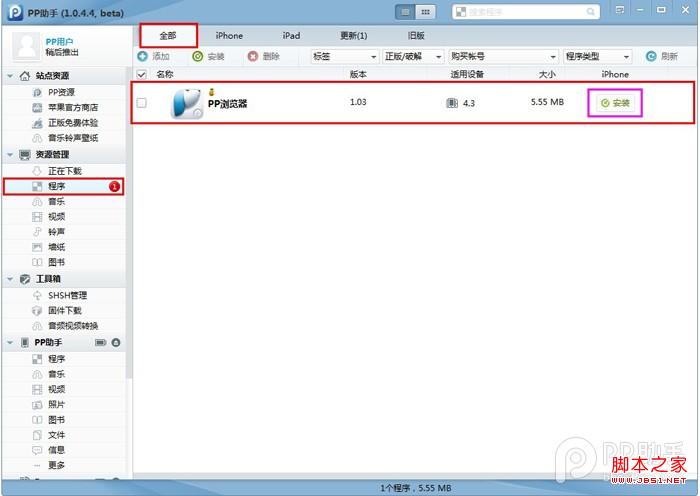Switch to the 旧版 tab
Viewport: 700px width, 496px height.
[x=416, y=36]
